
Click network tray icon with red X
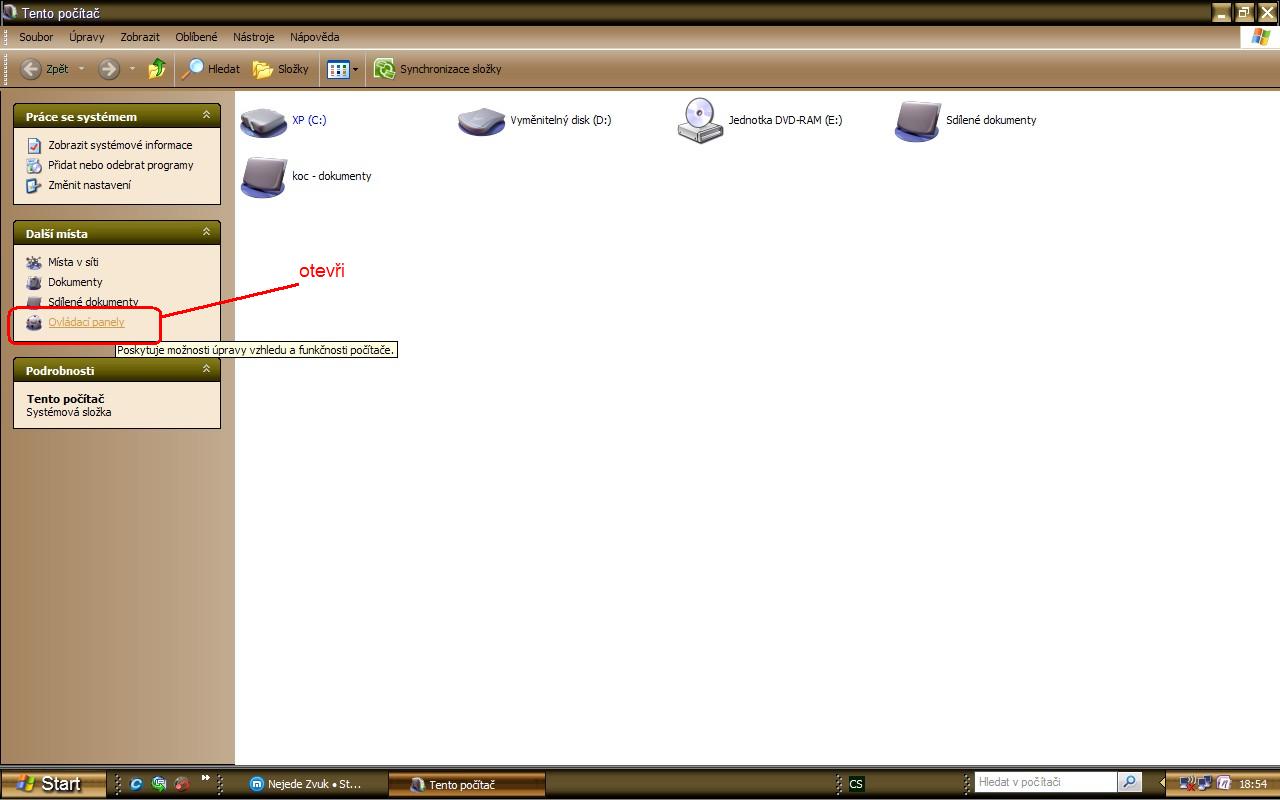tap(1187, 784)
